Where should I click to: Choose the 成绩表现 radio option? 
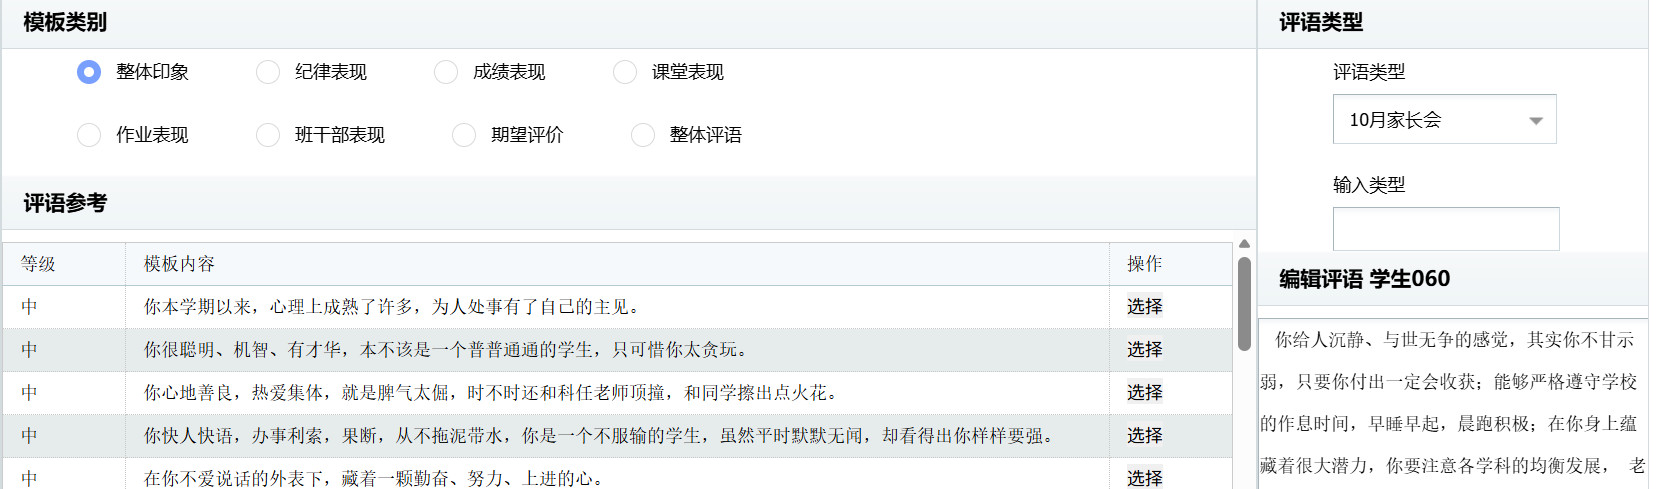click(446, 72)
